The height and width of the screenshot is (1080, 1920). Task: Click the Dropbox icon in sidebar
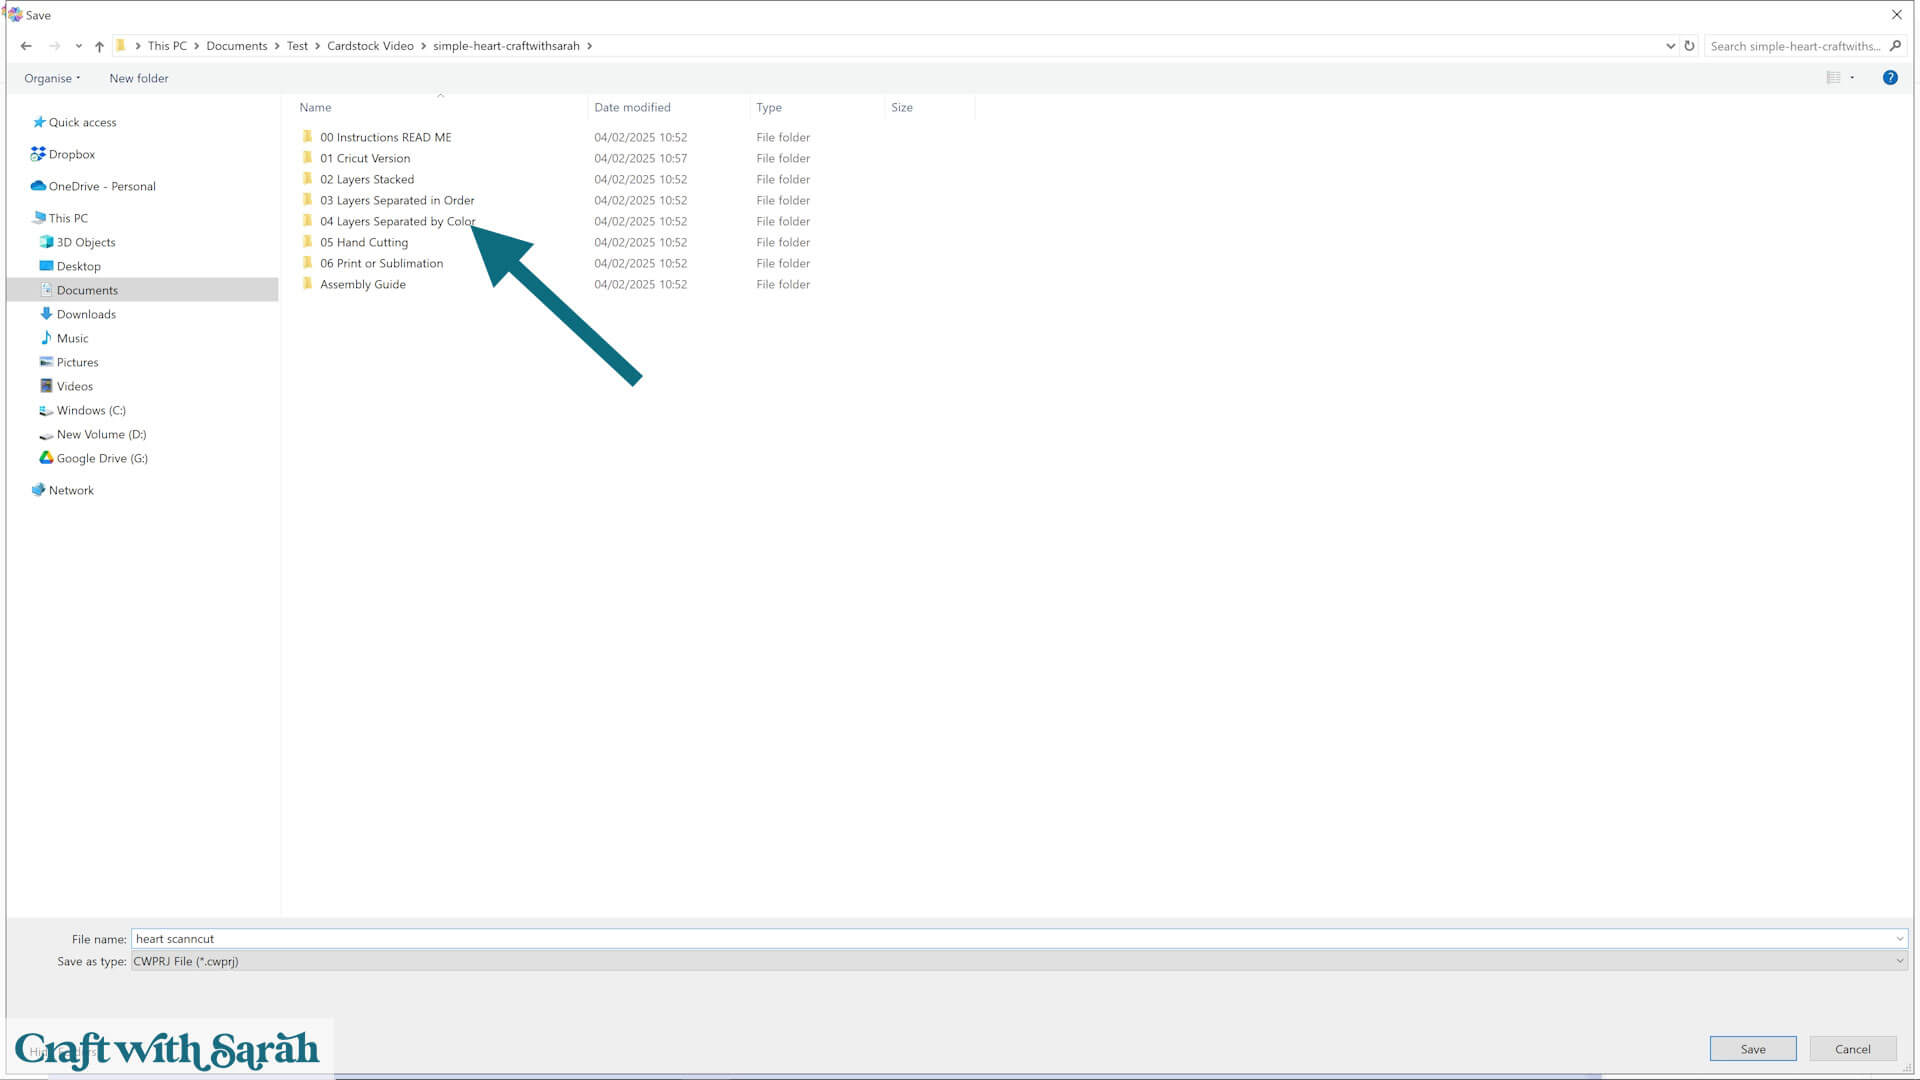pyautogui.click(x=38, y=154)
